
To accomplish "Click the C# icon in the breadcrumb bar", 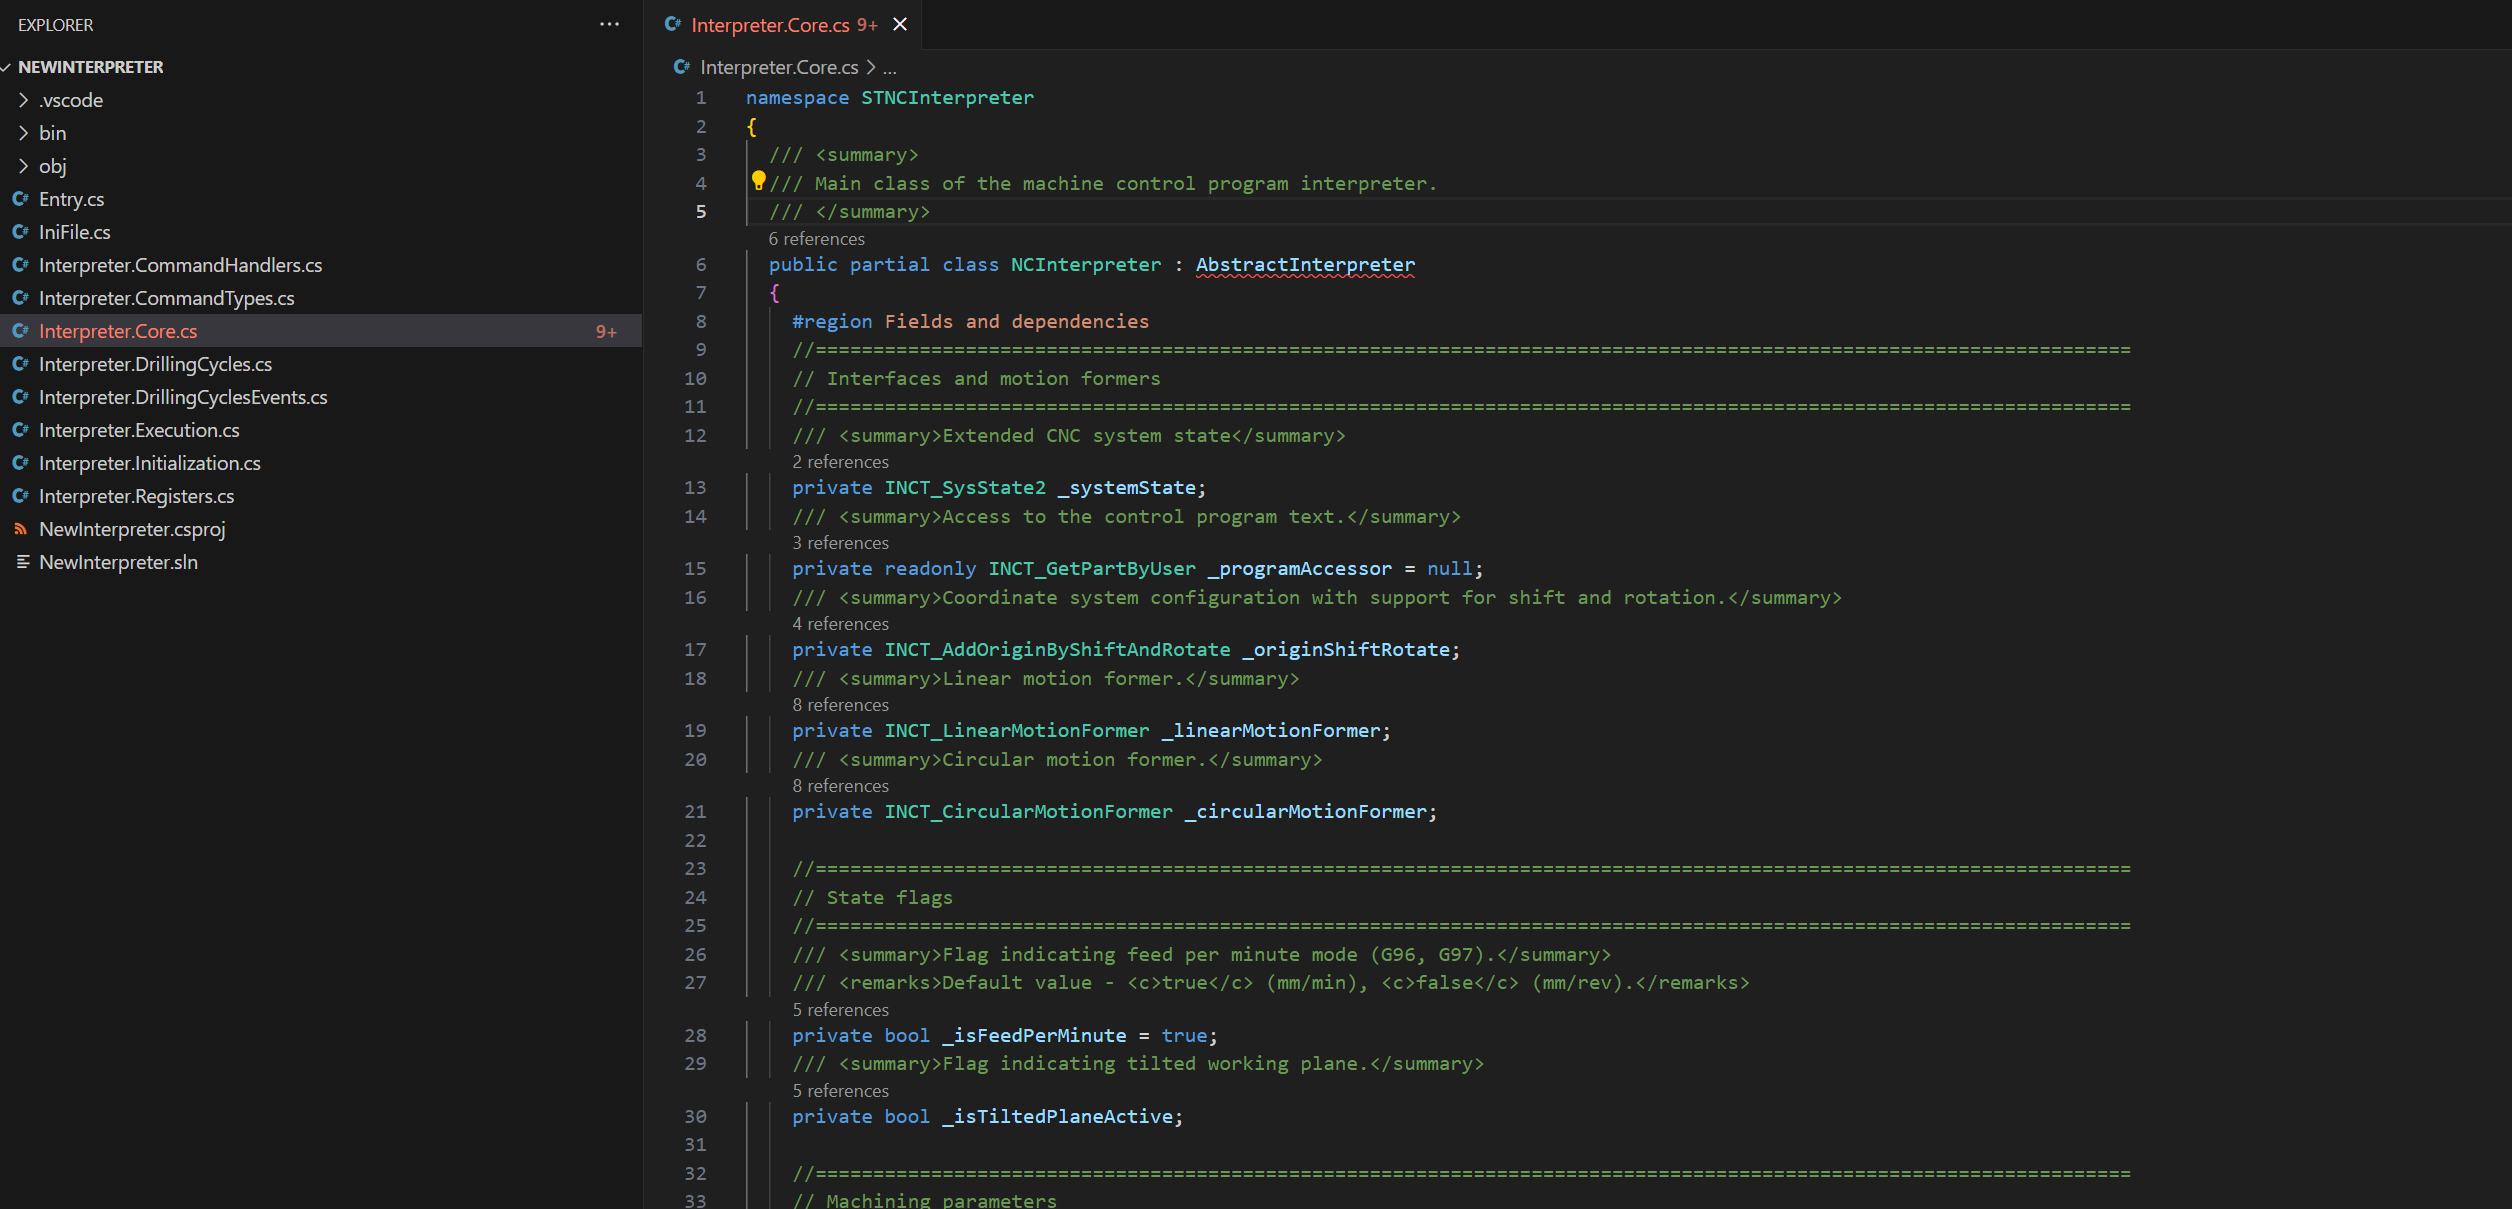I will pos(682,67).
